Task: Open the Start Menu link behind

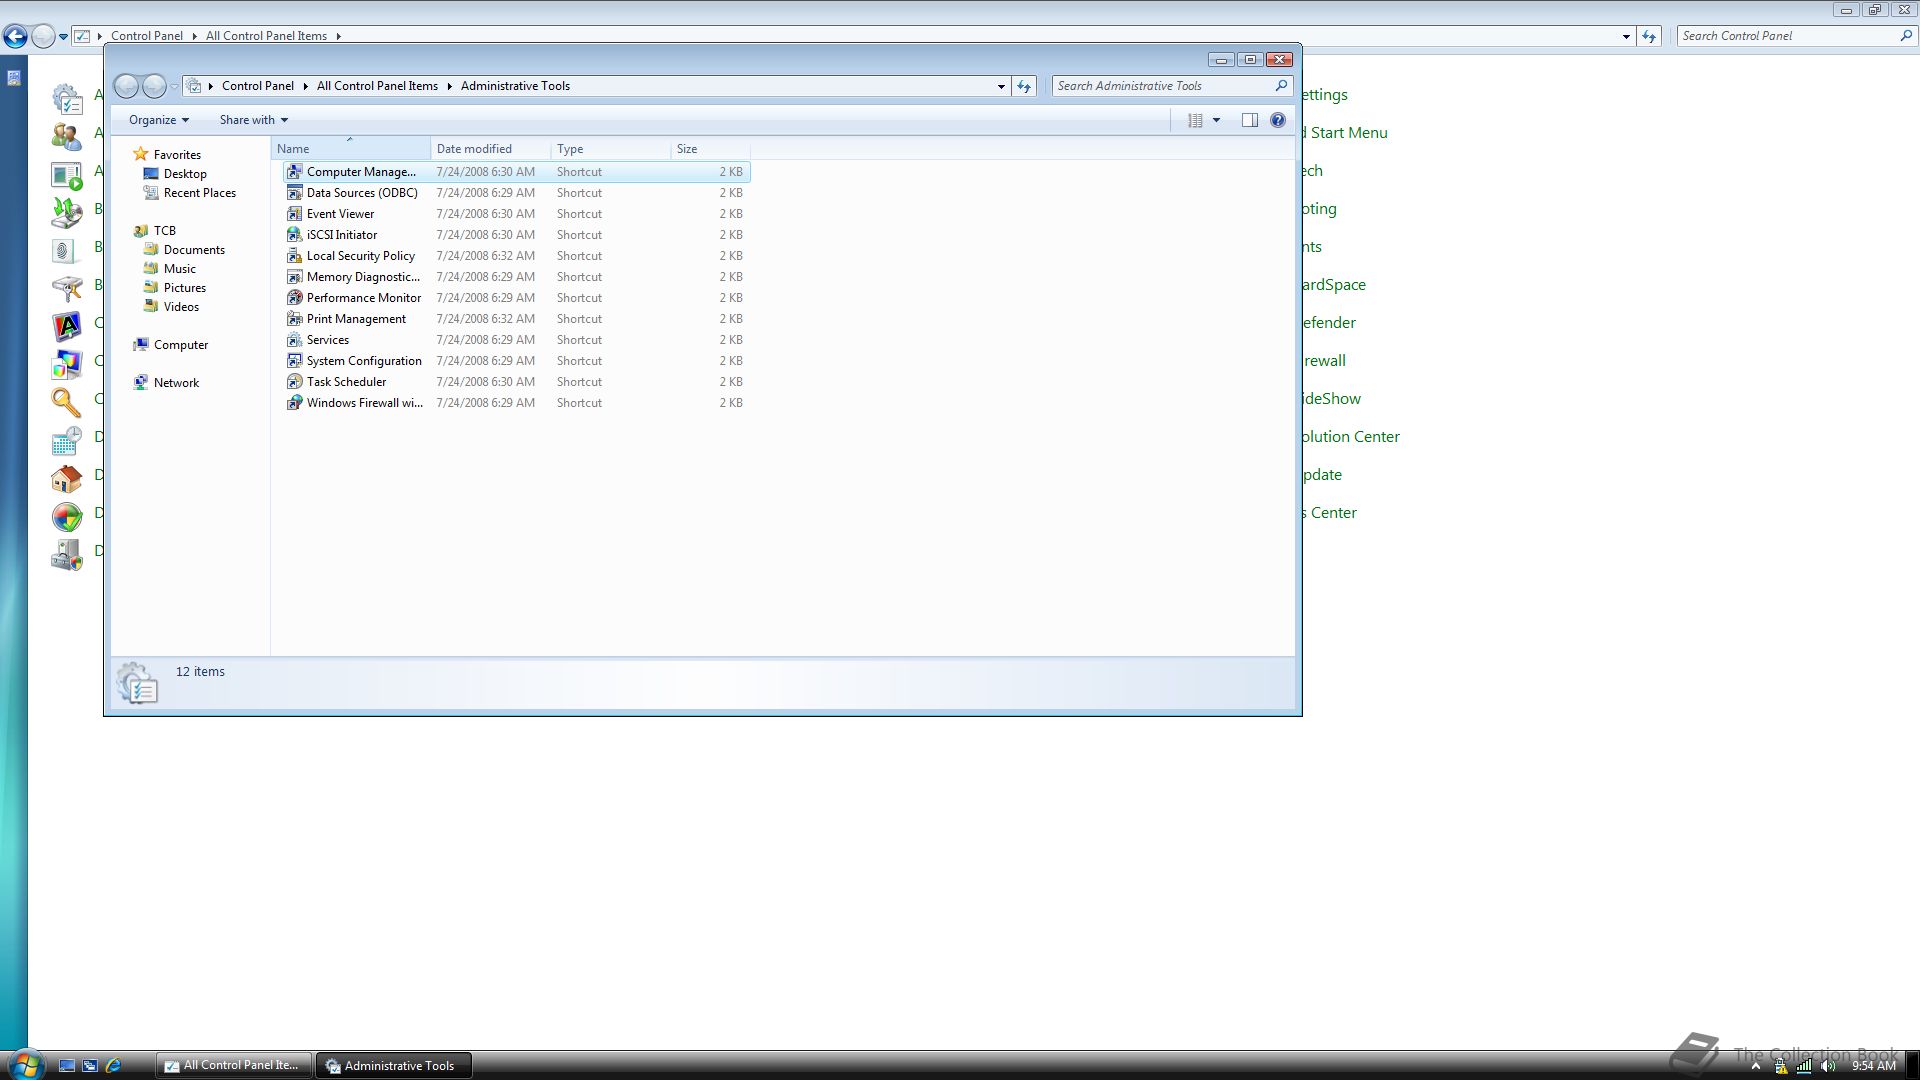Action: click(x=1346, y=133)
